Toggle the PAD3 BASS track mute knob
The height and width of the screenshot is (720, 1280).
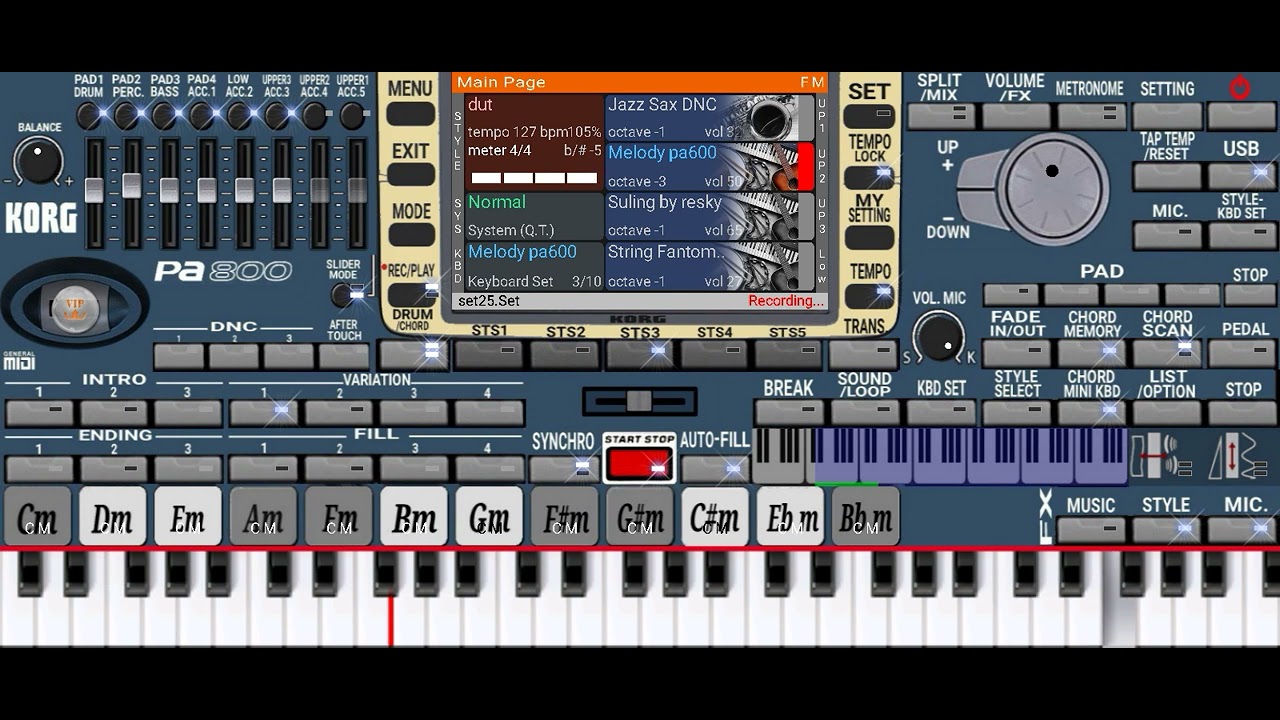[165, 116]
